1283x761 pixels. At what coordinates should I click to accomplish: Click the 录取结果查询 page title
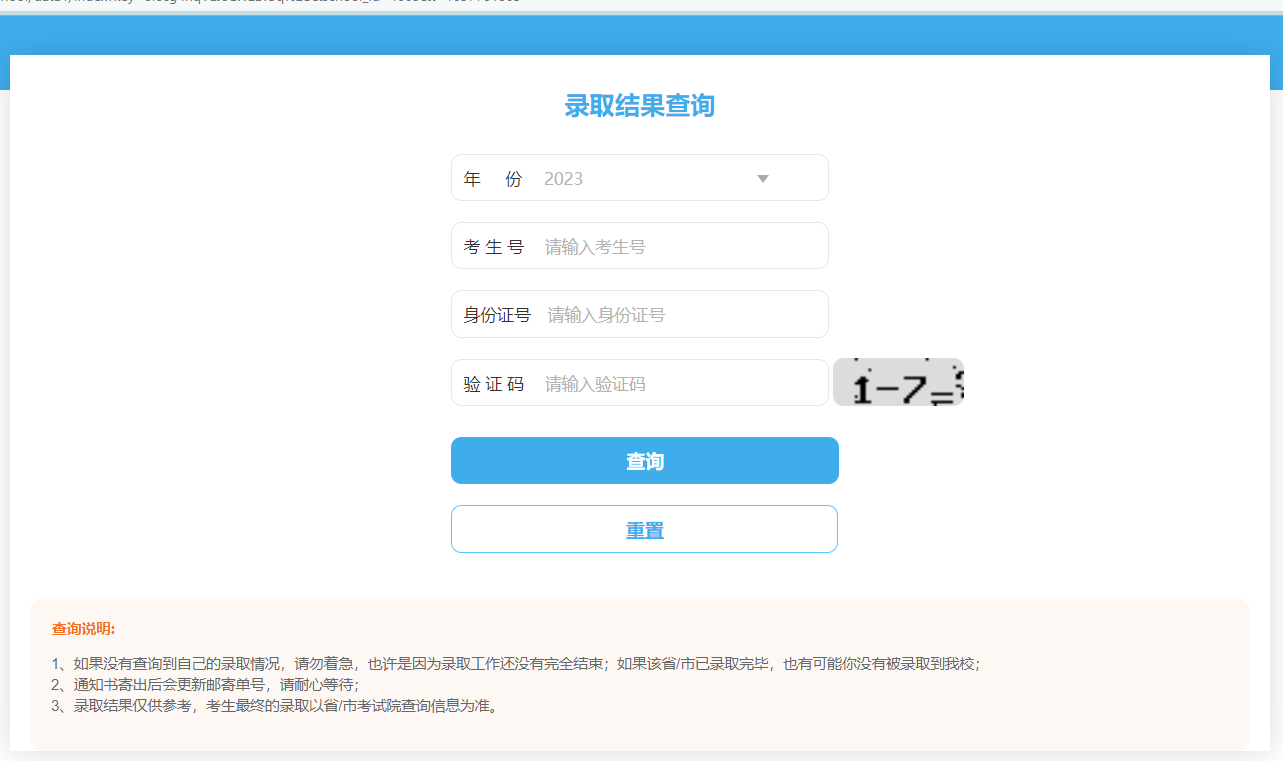(640, 106)
